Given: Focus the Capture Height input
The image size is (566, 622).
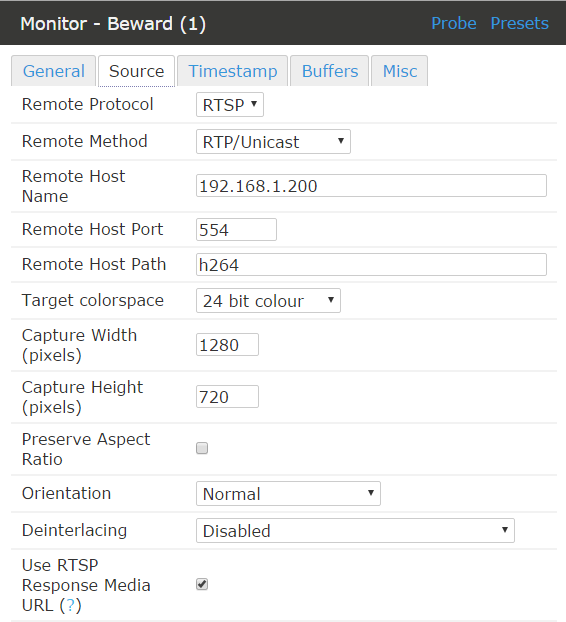Looking at the screenshot, I should [x=227, y=397].
